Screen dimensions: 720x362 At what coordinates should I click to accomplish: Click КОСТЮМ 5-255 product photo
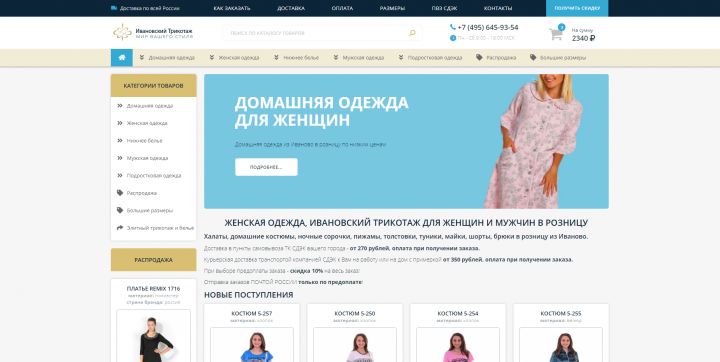[x=561, y=345]
